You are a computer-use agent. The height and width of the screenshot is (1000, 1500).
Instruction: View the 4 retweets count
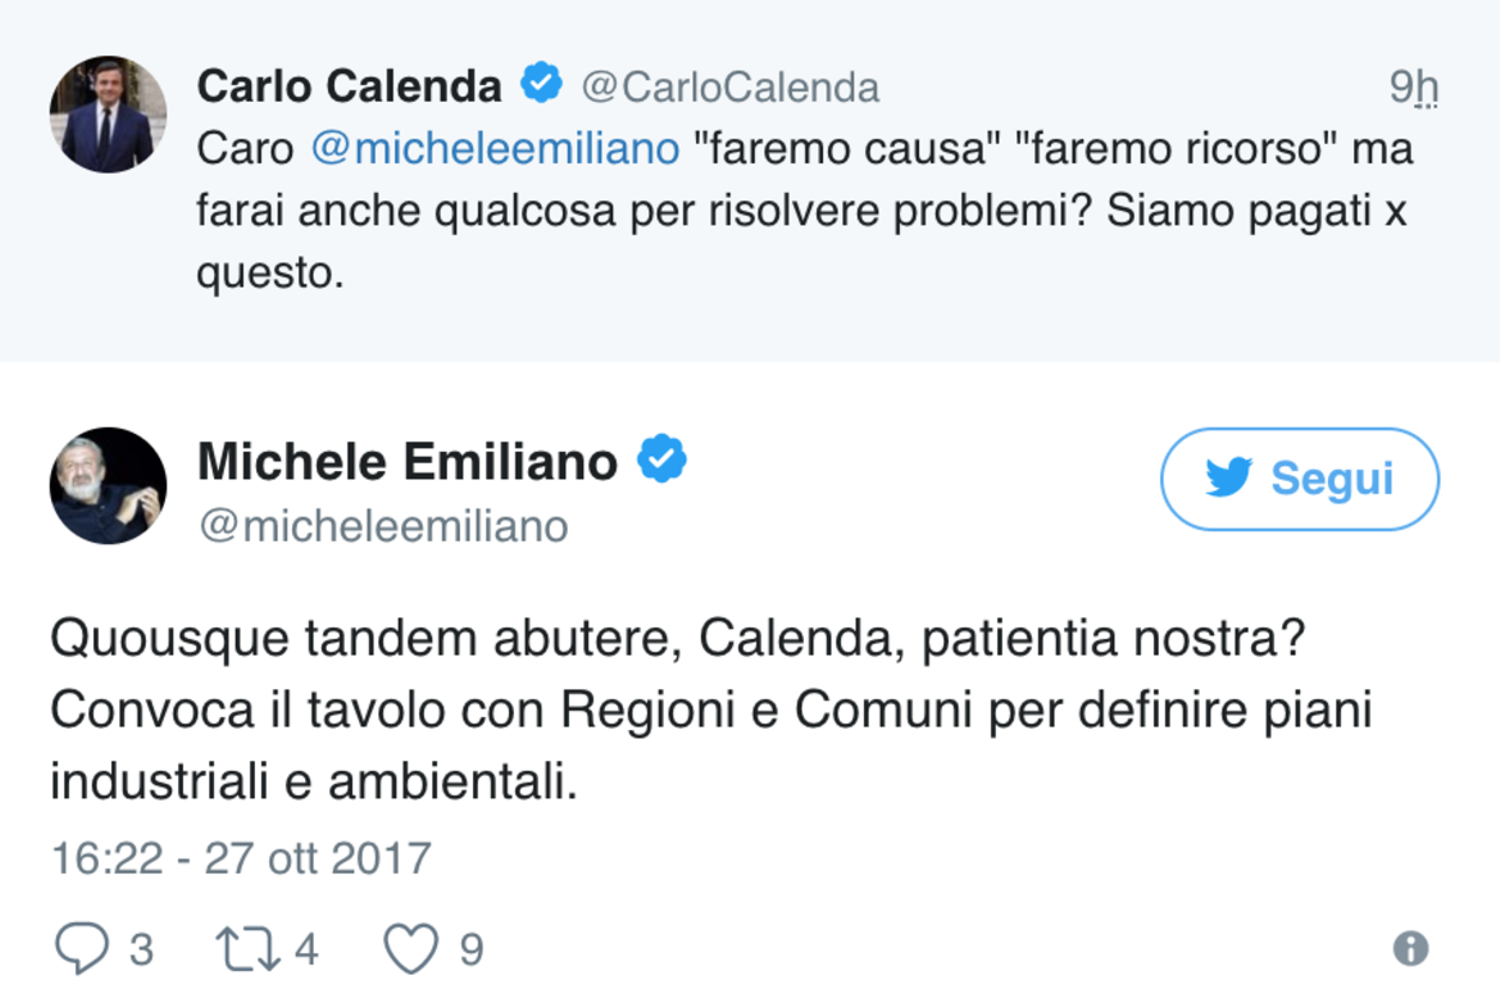[x=306, y=949]
